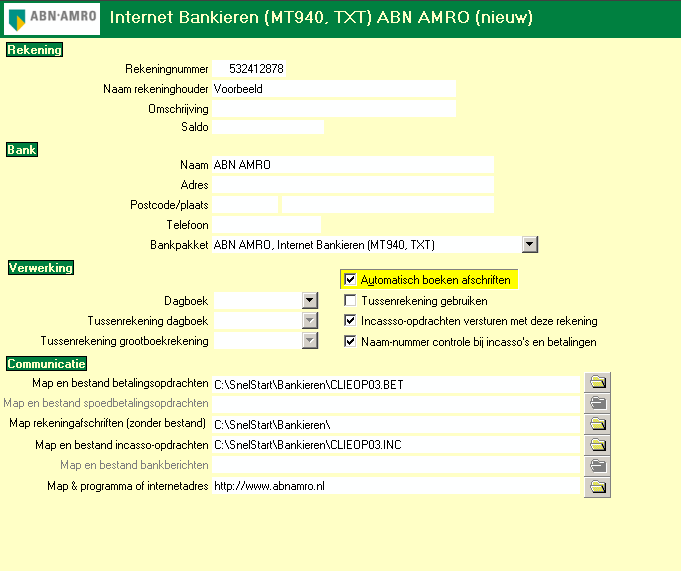Click the Rekeningnummer field 532412878
The width and height of the screenshot is (681, 571).
click(249, 69)
